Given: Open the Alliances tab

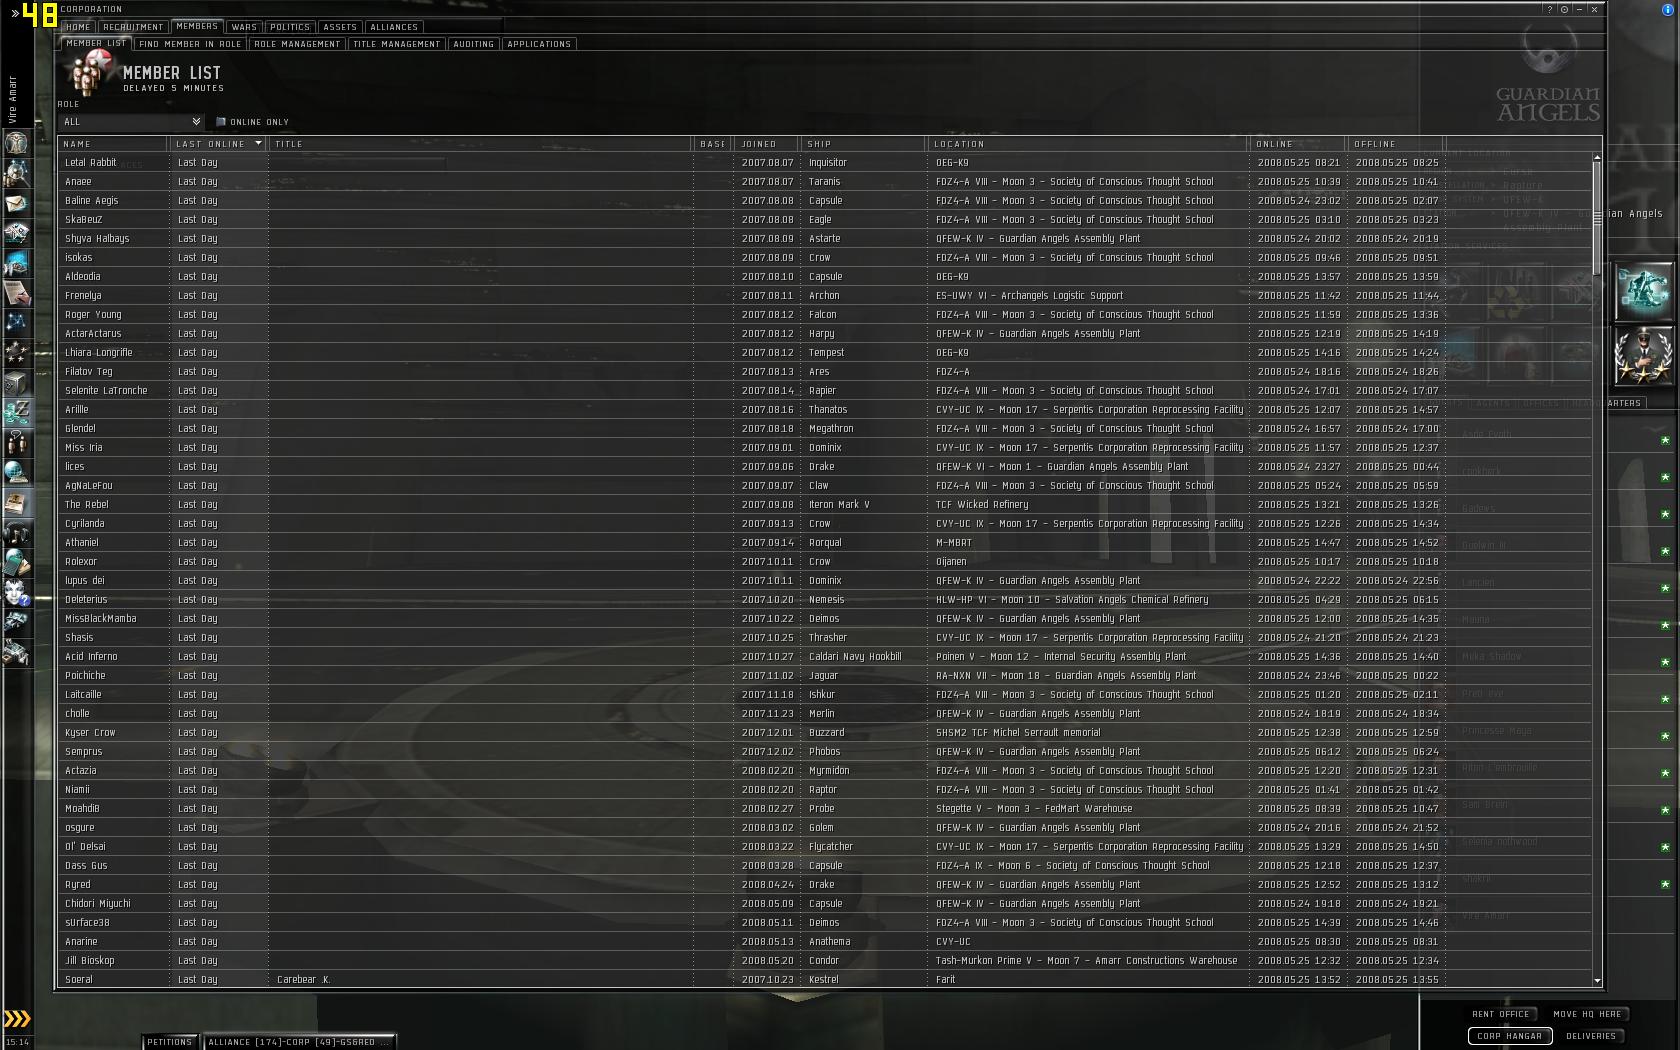Looking at the screenshot, I should coord(394,27).
